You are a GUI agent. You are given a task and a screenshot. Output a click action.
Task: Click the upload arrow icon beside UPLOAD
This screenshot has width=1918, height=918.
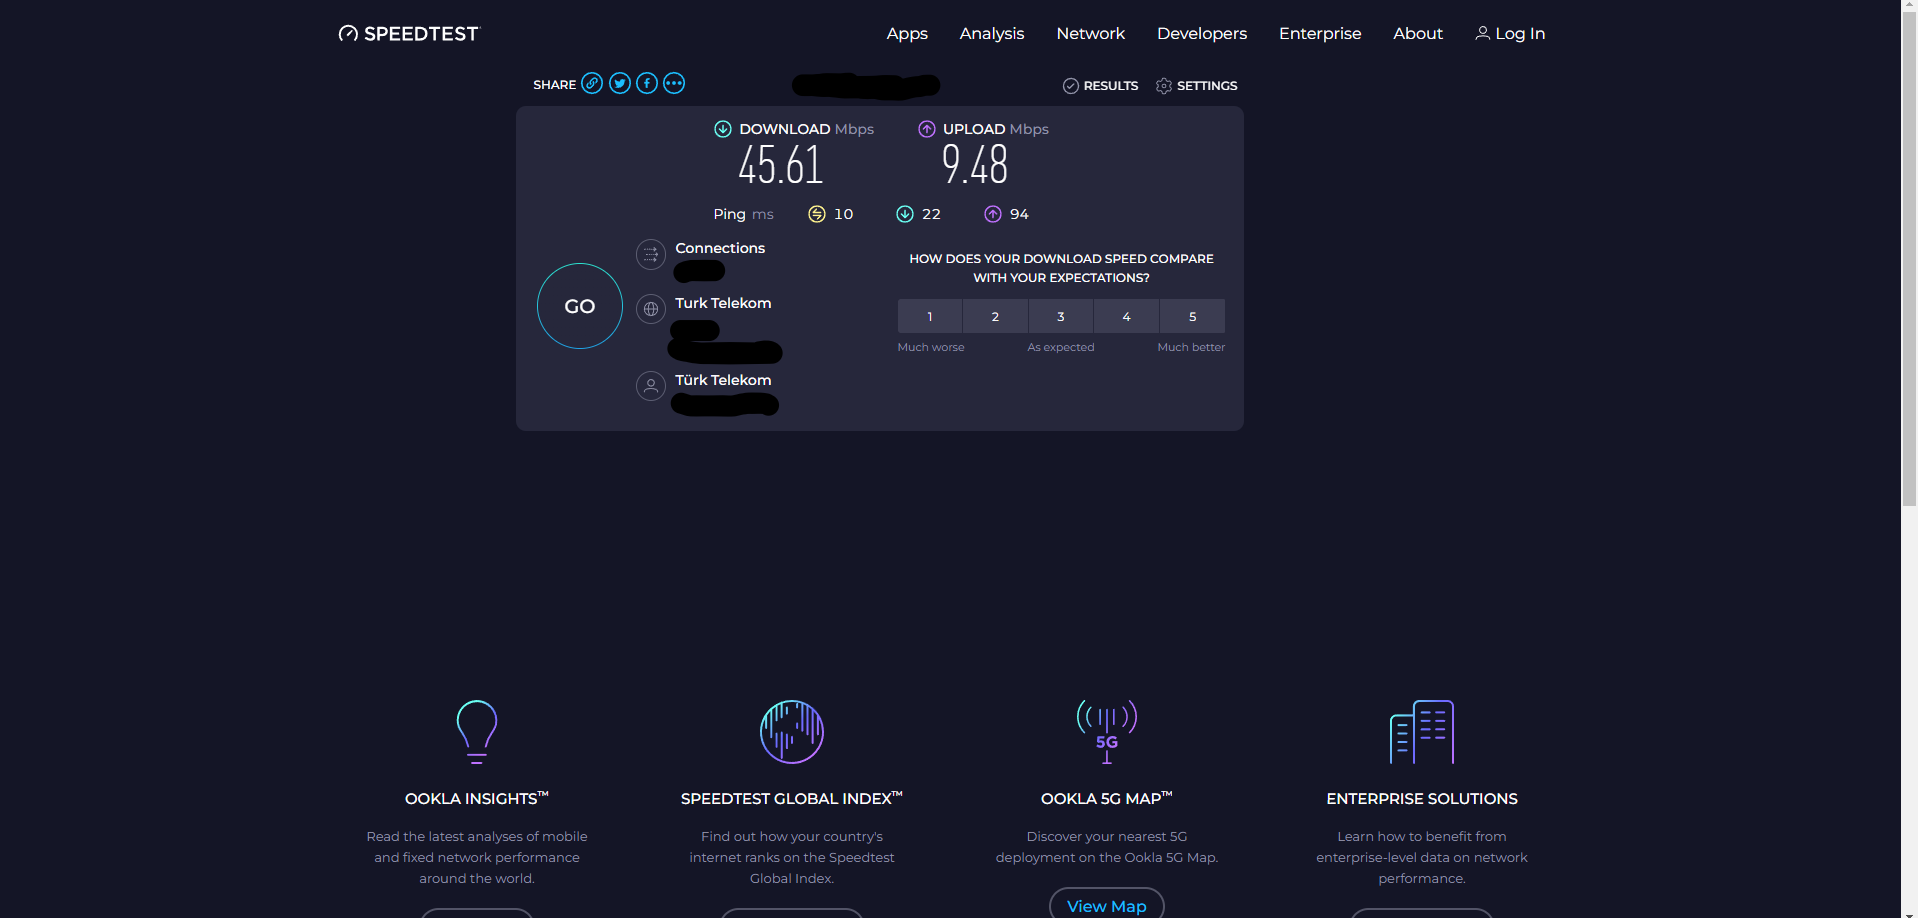(x=927, y=129)
